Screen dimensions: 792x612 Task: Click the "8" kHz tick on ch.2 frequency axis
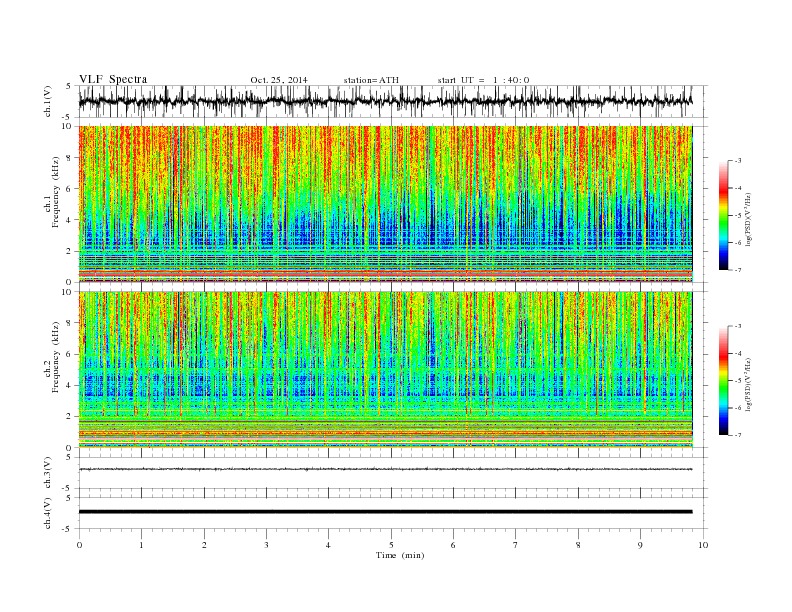click(x=70, y=323)
